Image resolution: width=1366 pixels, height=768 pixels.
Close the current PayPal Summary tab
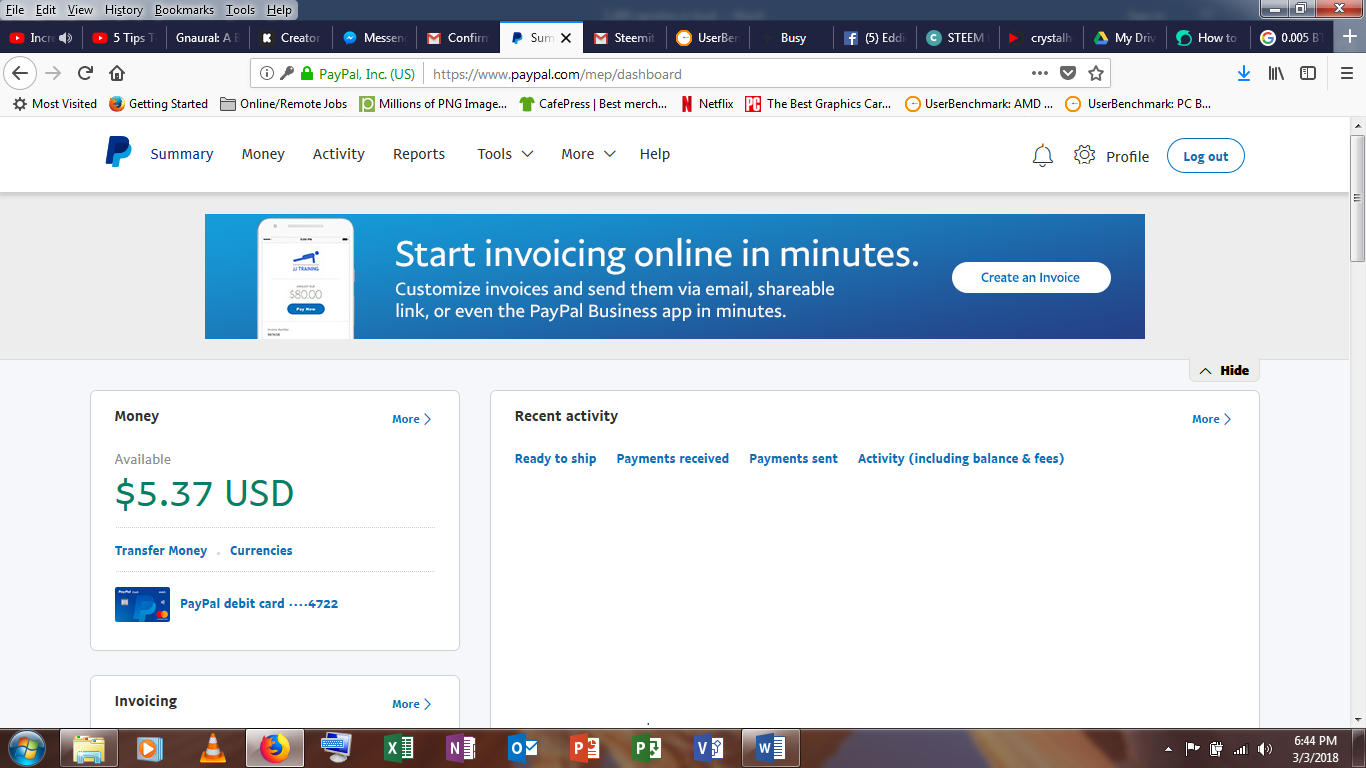[566, 38]
